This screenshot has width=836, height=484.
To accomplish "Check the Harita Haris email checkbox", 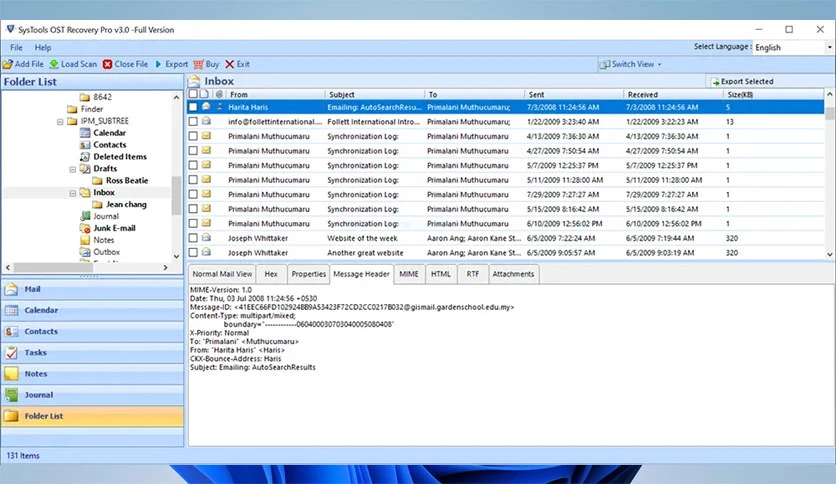I will pos(193,107).
